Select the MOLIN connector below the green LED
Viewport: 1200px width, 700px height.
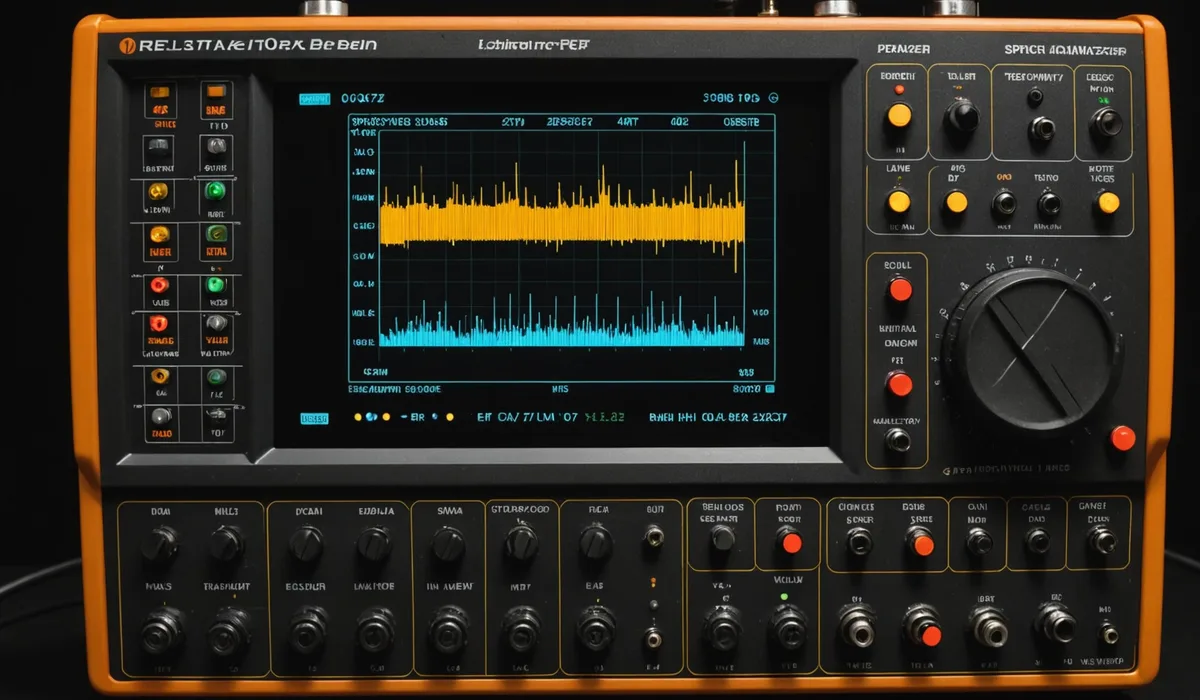(x=788, y=627)
